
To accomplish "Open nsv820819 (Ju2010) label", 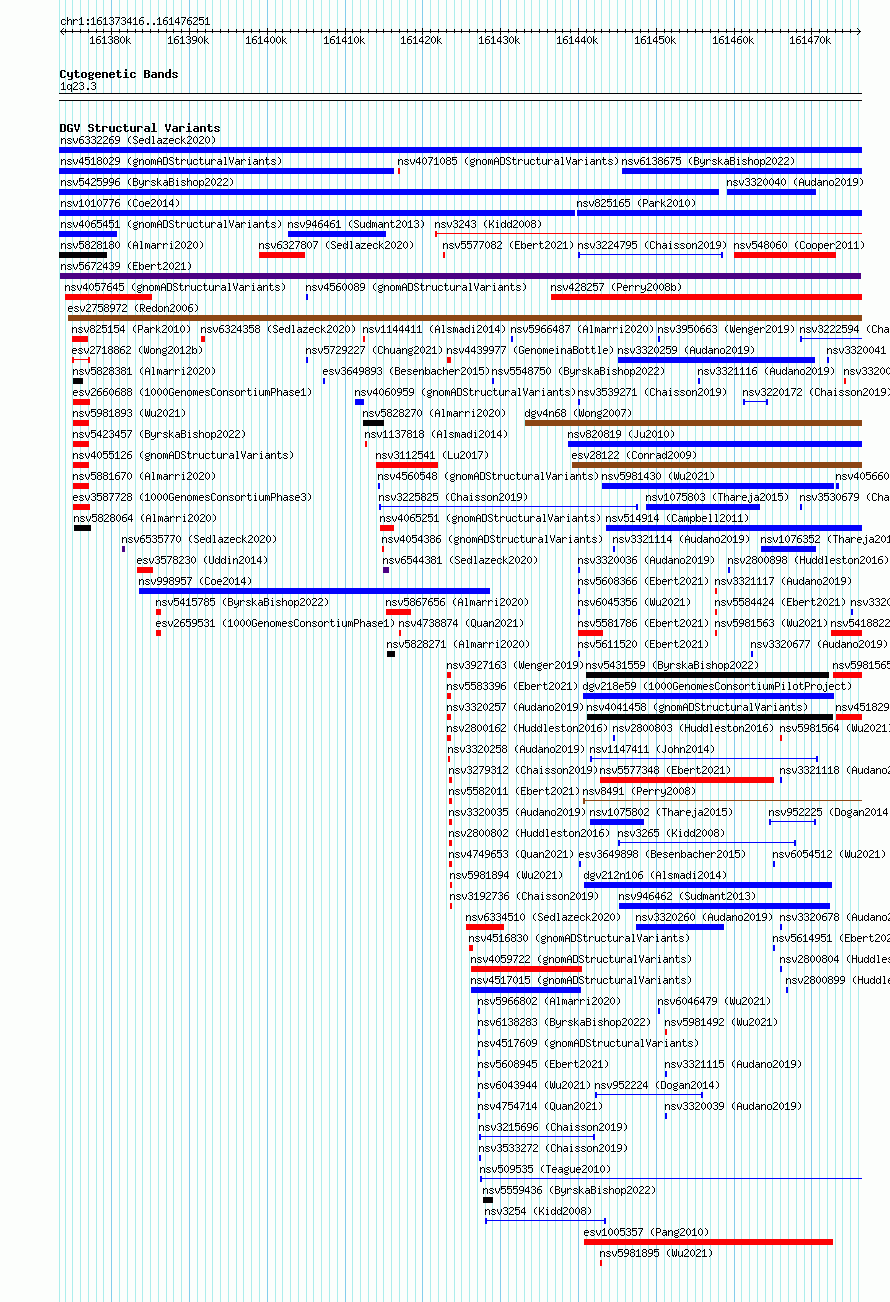I will click(x=621, y=434).
